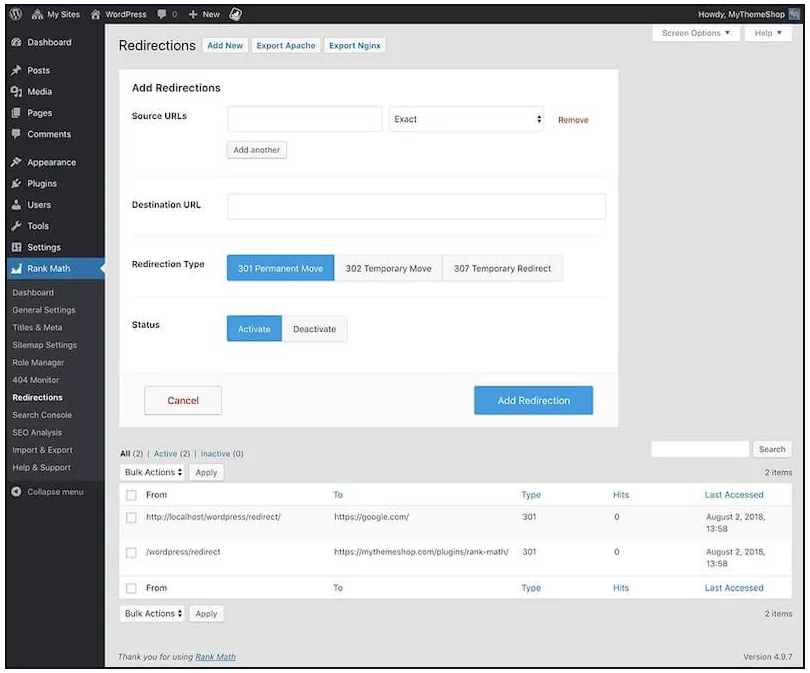Screen dimensions: 810x673
Task: Tick the select-all checkbox in table footer
Action: tap(131, 588)
